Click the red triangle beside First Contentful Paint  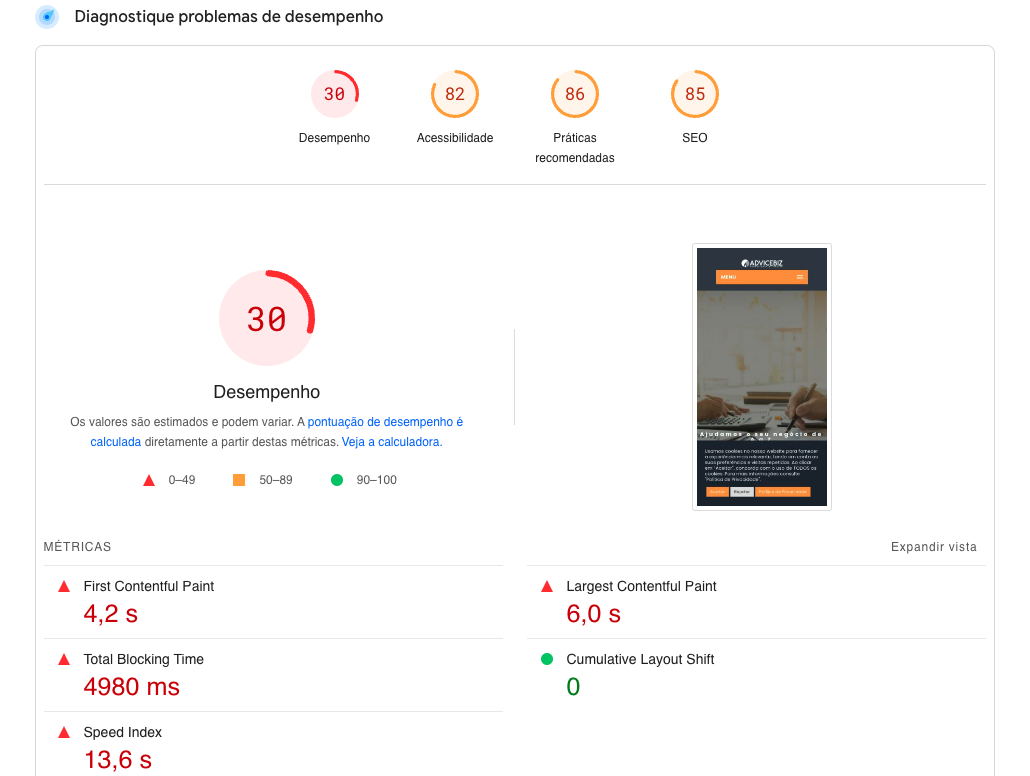[64, 587]
